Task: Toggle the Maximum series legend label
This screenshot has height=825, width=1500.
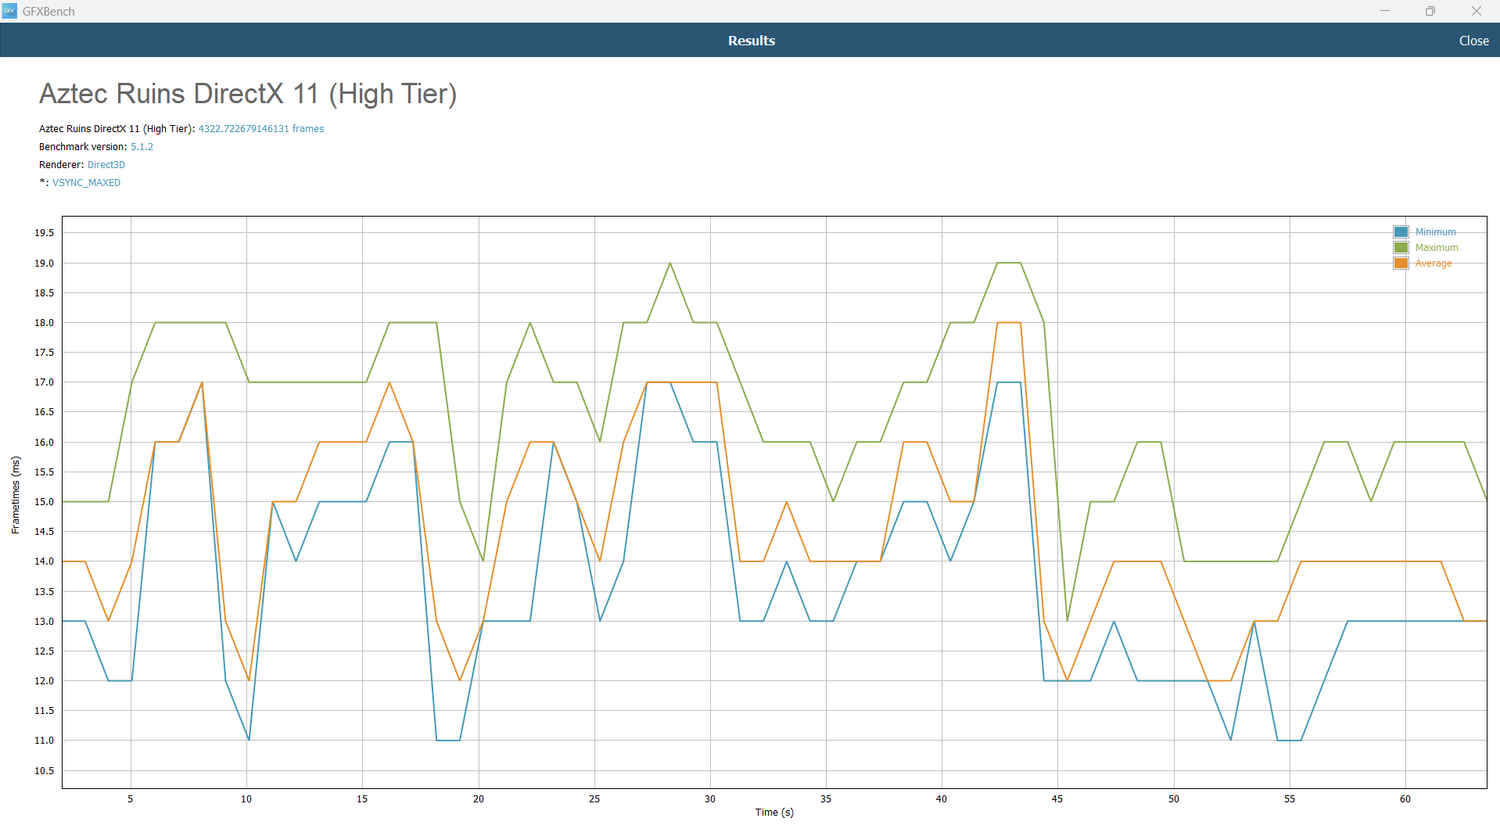Action: [x=1436, y=248]
